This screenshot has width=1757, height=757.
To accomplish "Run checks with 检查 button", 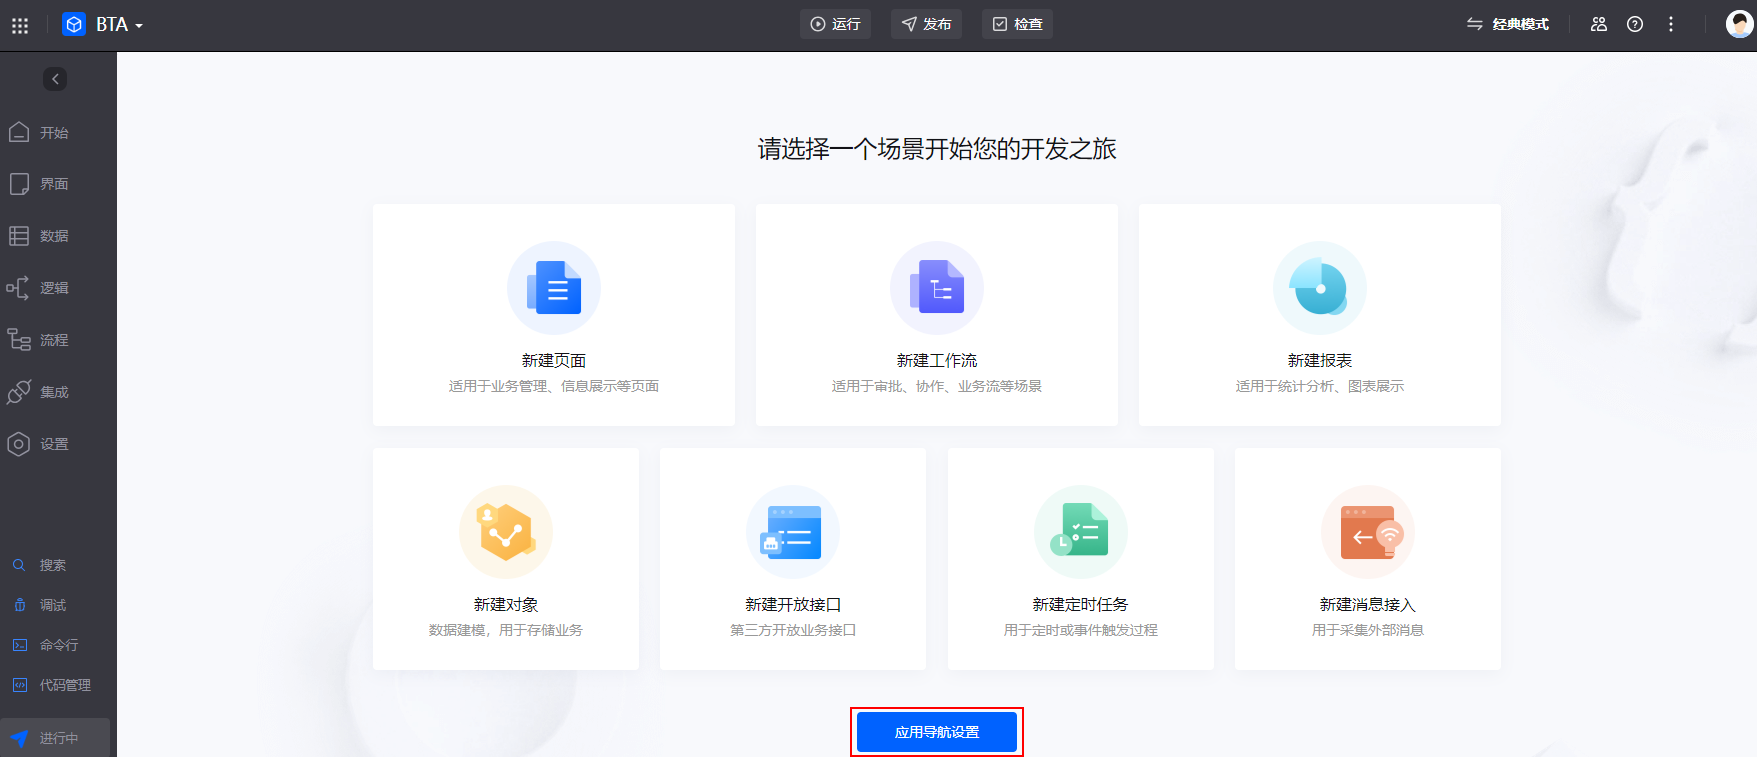I will coord(1017,24).
